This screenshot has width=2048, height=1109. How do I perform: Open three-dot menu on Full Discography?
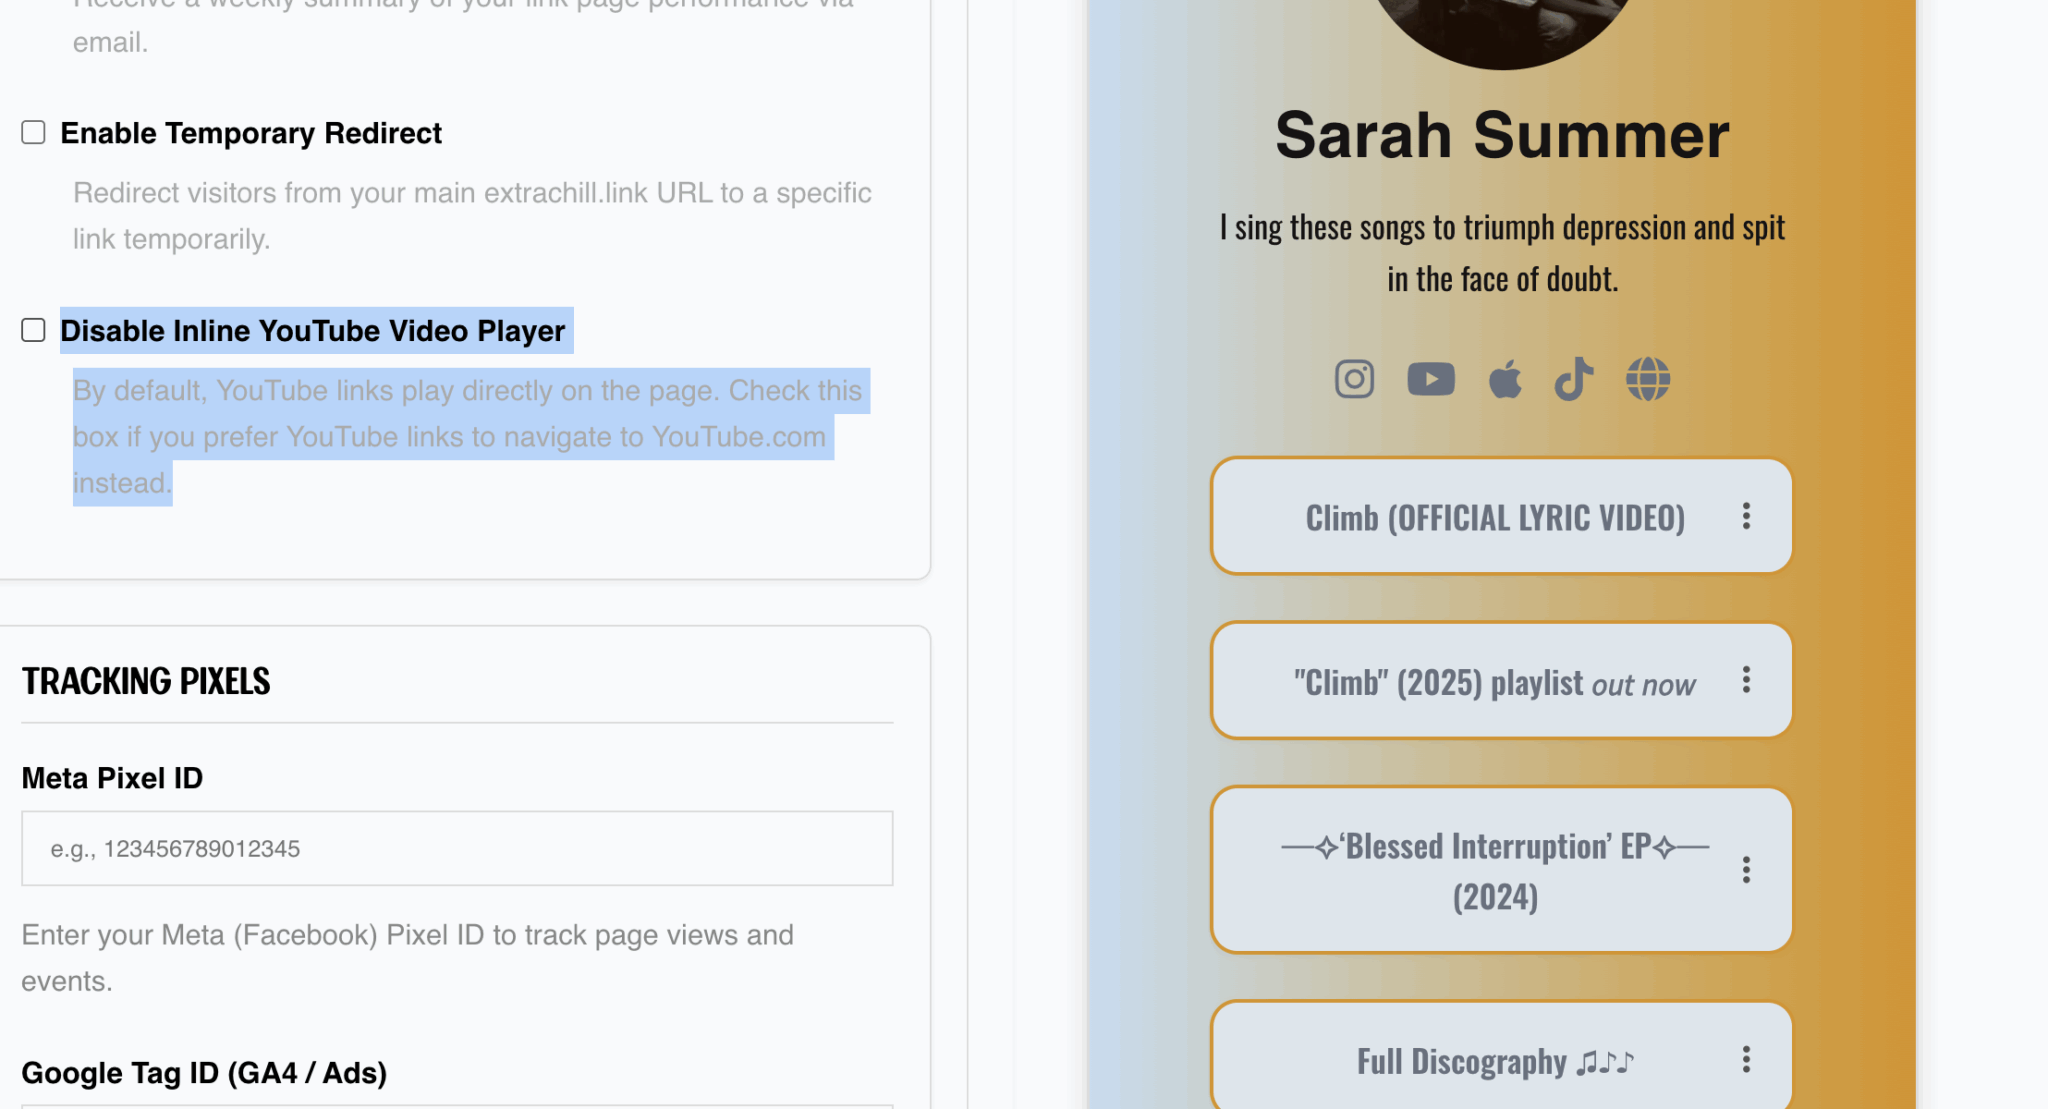coord(1746,1060)
